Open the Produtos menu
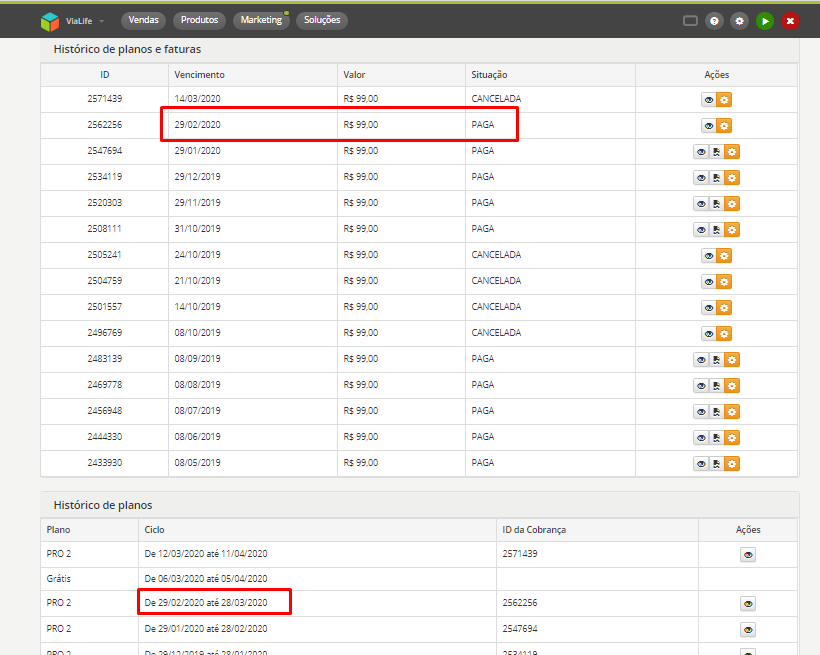Image resolution: width=820 pixels, height=655 pixels. click(x=199, y=20)
